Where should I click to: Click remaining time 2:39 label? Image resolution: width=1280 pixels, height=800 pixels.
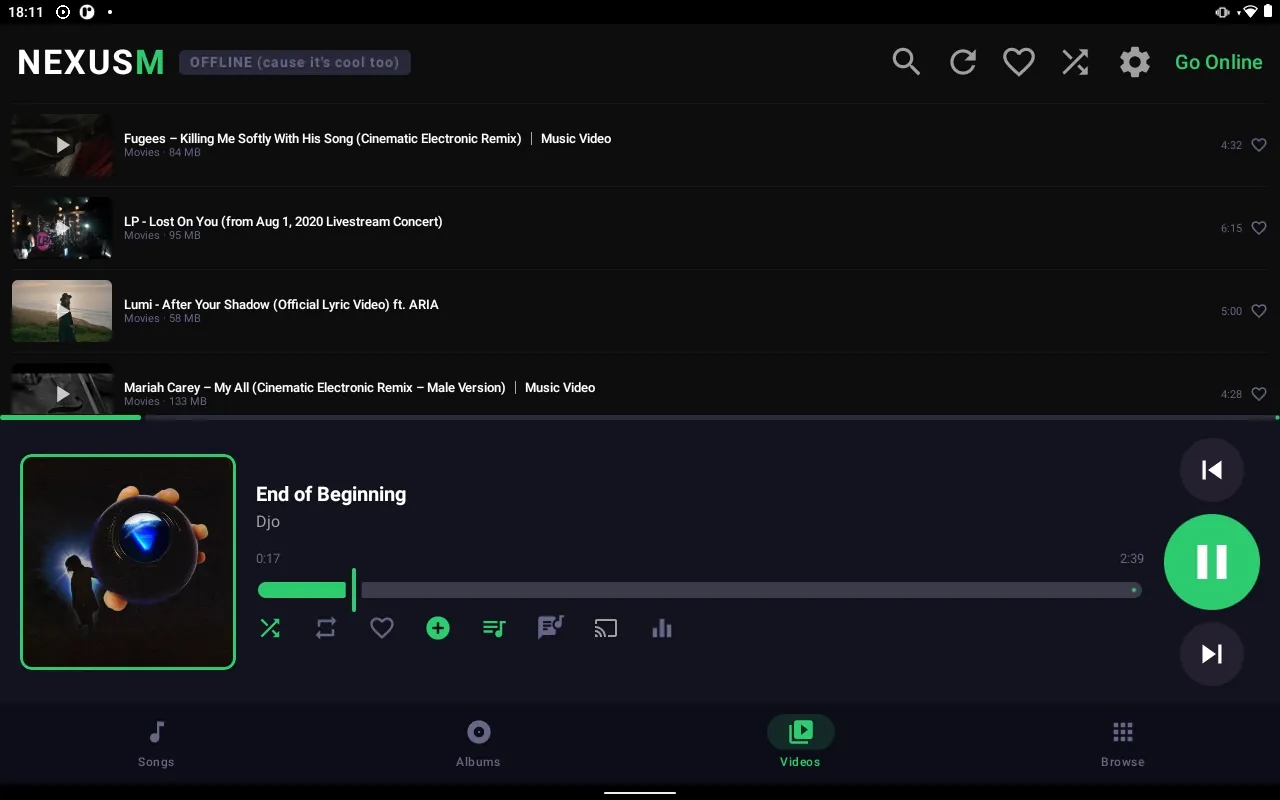point(1131,559)
